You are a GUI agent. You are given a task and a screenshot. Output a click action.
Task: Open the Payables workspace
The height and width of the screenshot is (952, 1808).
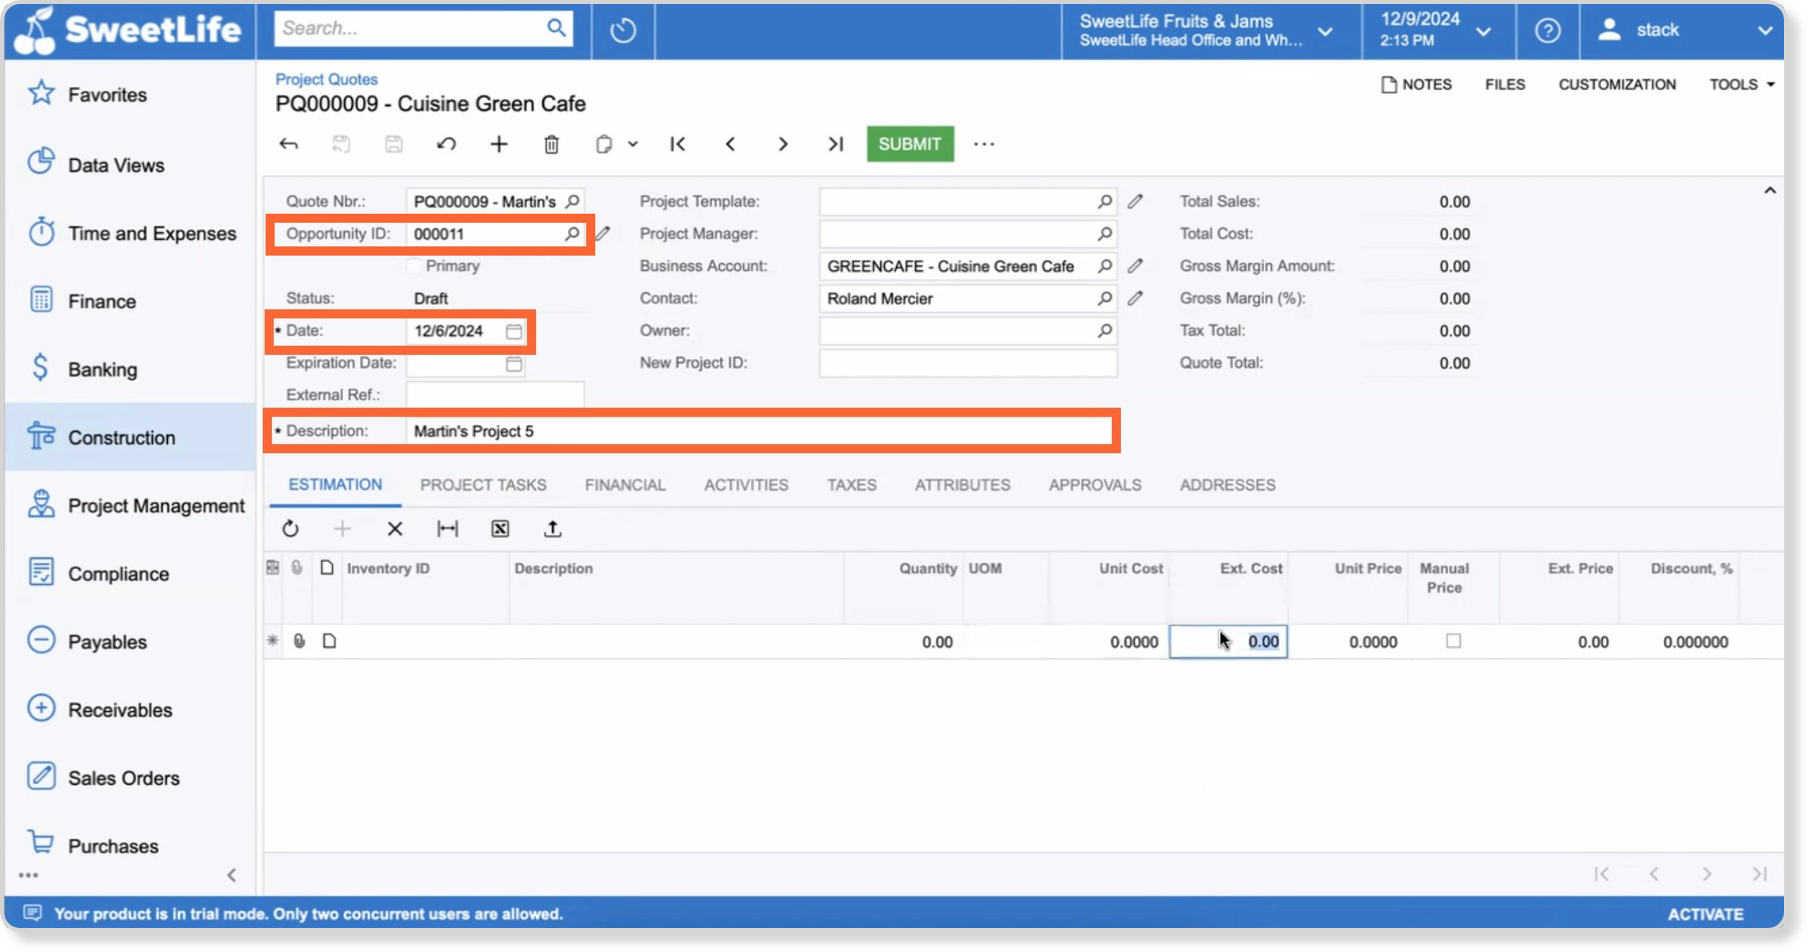130,641
